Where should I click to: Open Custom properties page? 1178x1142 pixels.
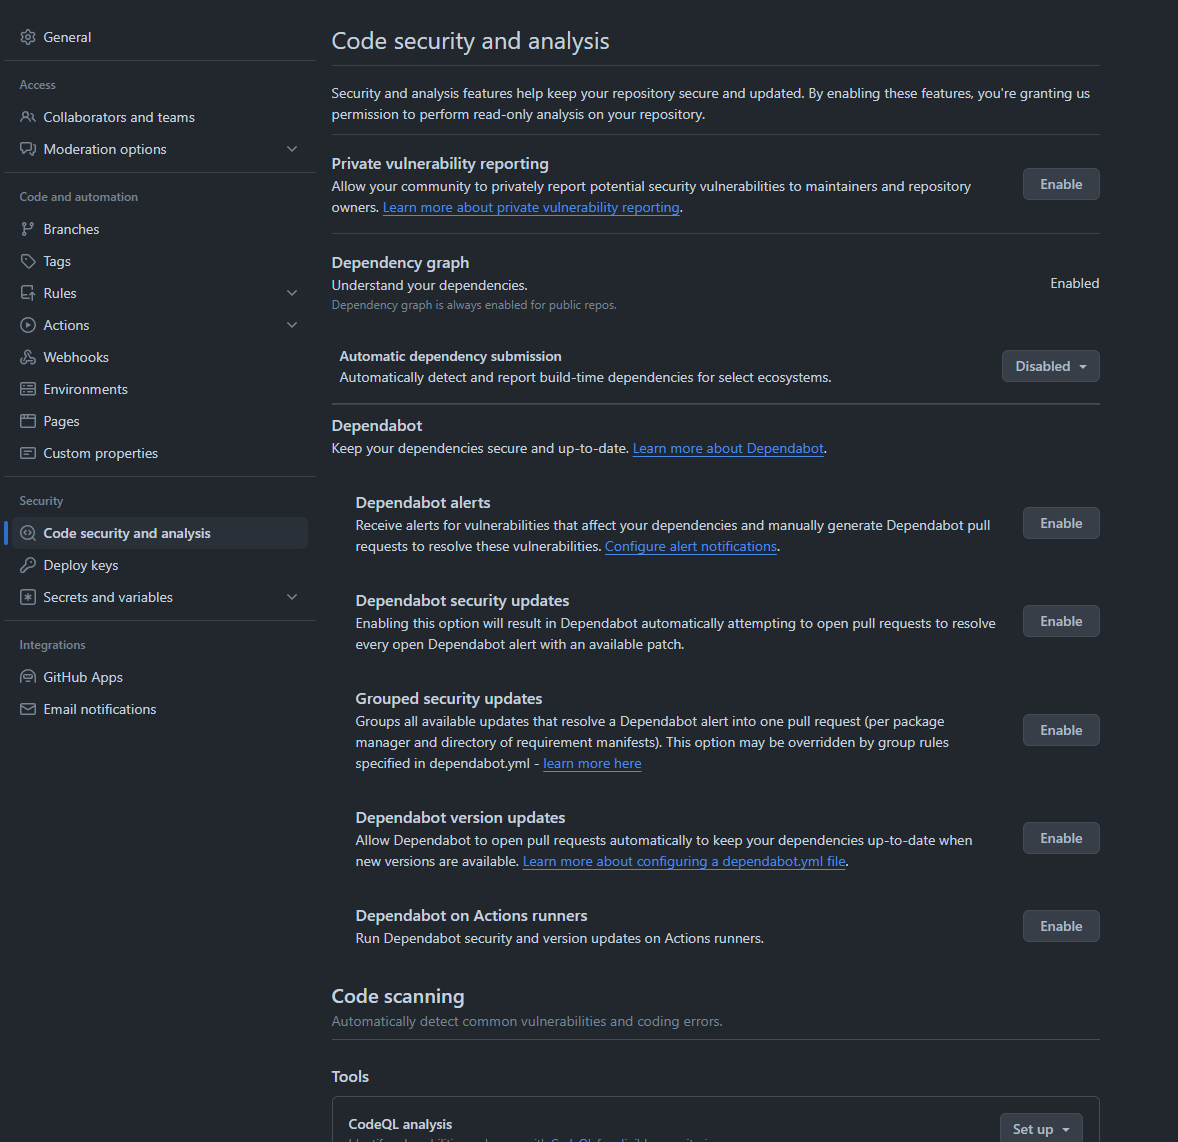click(159, 453)
